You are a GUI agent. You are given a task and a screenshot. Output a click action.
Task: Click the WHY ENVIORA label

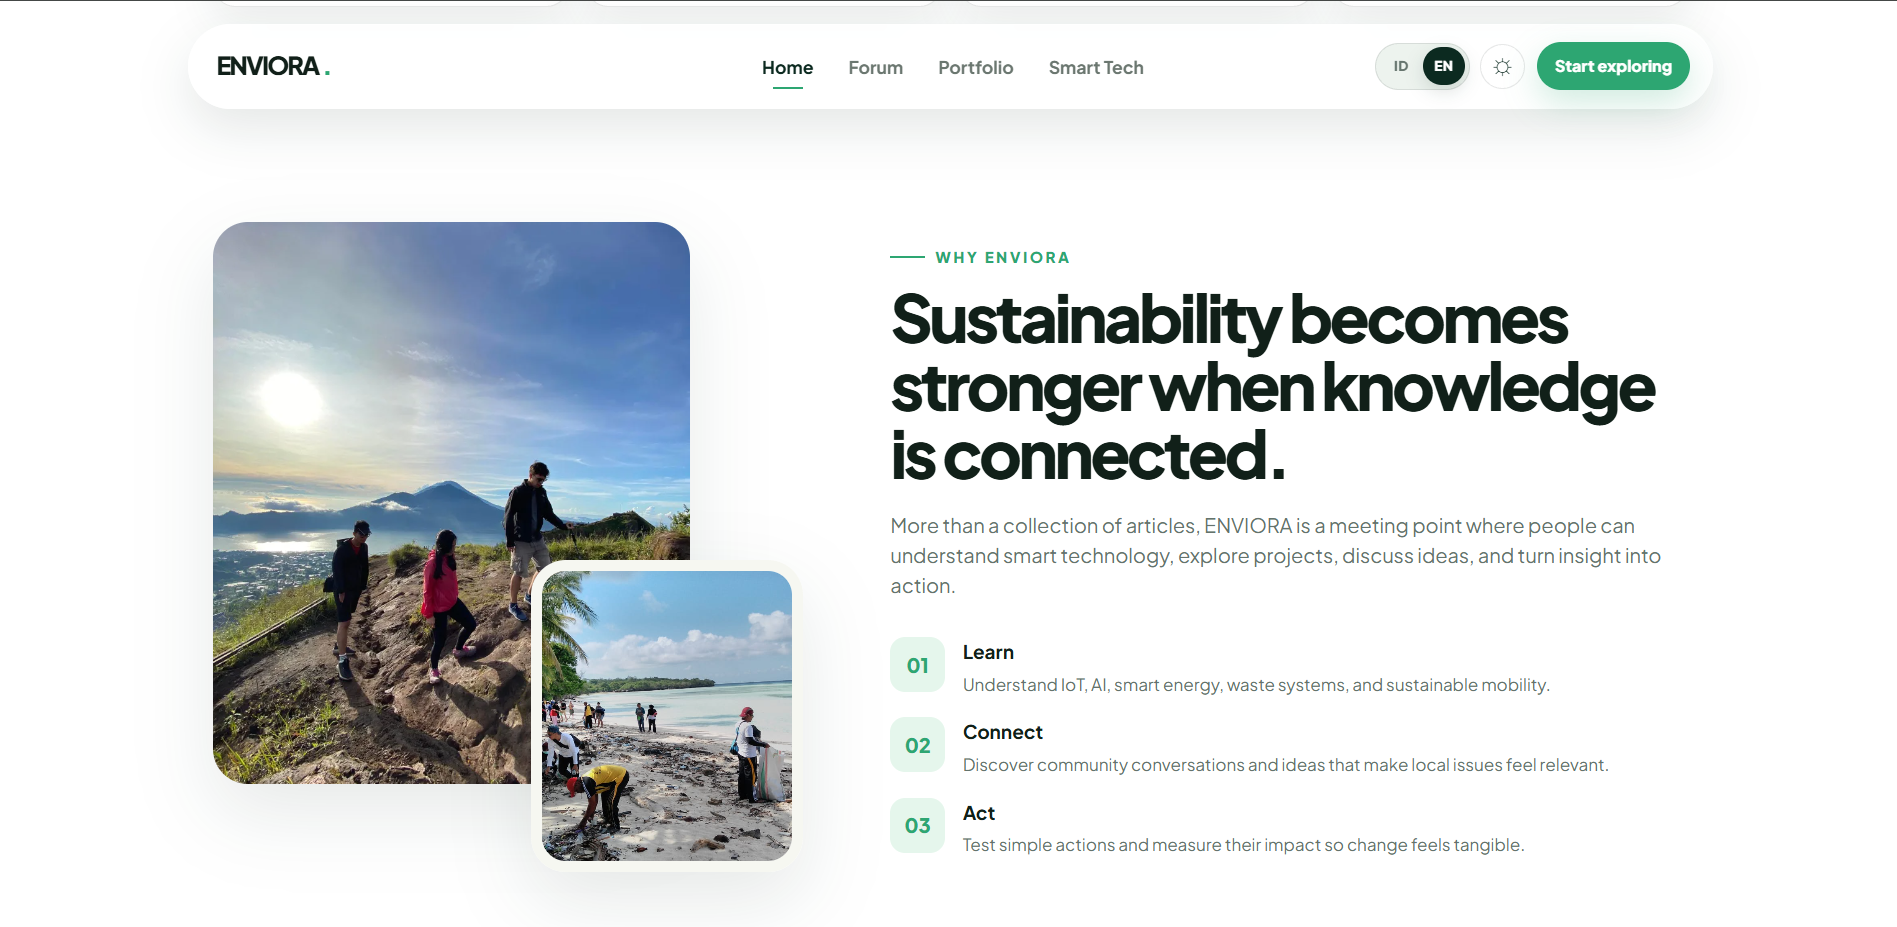pos(1002,257)
